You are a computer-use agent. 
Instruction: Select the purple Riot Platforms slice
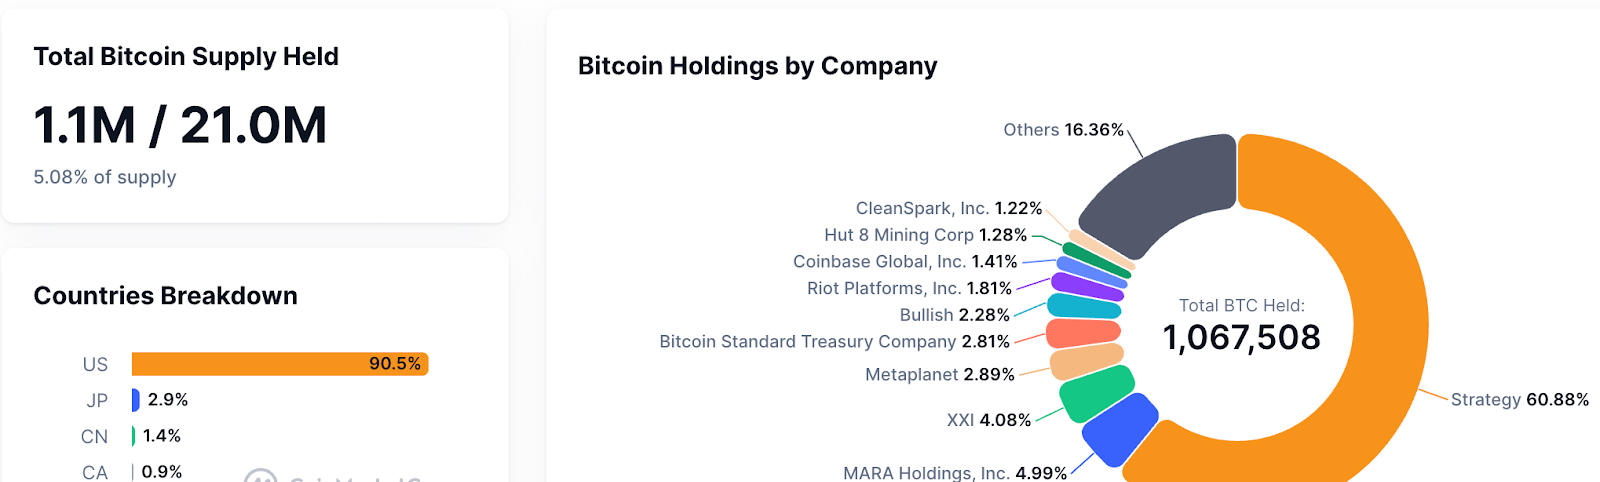click(x=1088, y=286)
